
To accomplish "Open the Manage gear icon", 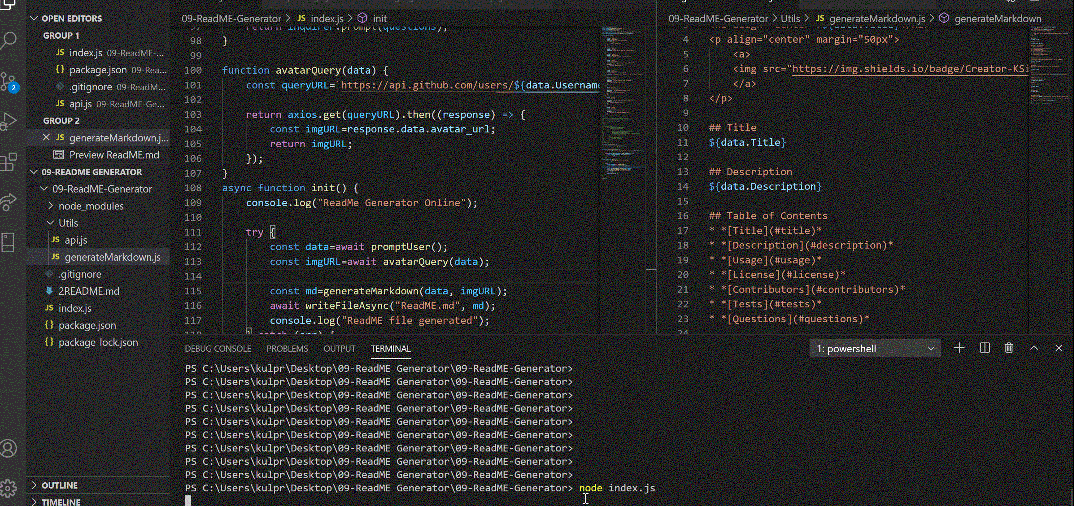I will click(x=9, y=488).
